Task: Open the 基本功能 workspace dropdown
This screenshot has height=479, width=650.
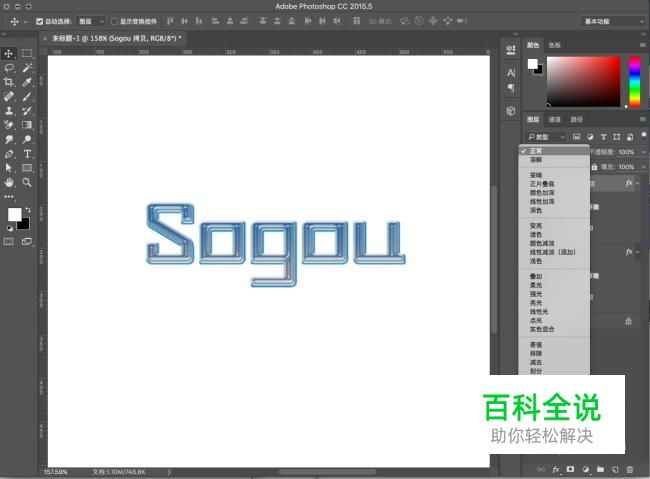Action: (613, 21)
